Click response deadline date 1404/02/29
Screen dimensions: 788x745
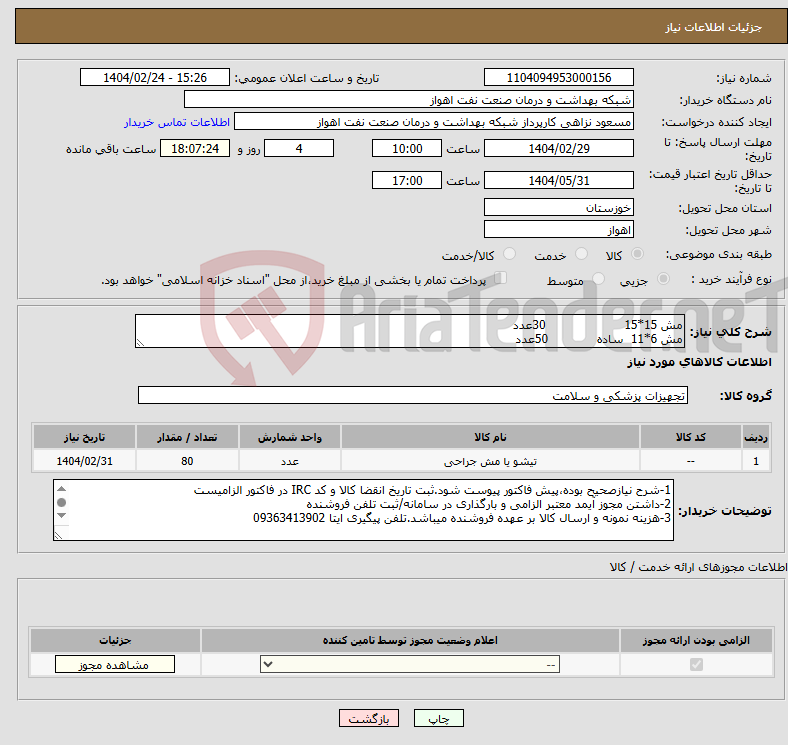(559, 148)
